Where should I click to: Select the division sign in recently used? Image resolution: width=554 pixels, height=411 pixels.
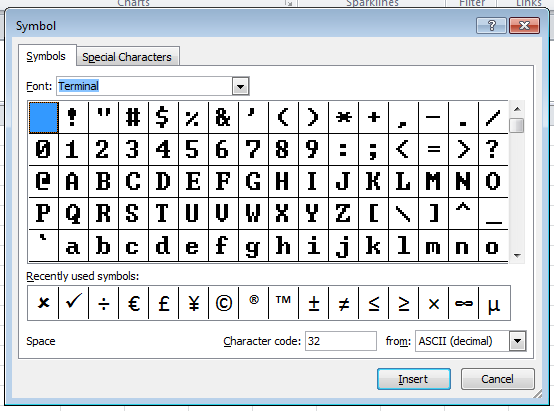tap(104, 303)
